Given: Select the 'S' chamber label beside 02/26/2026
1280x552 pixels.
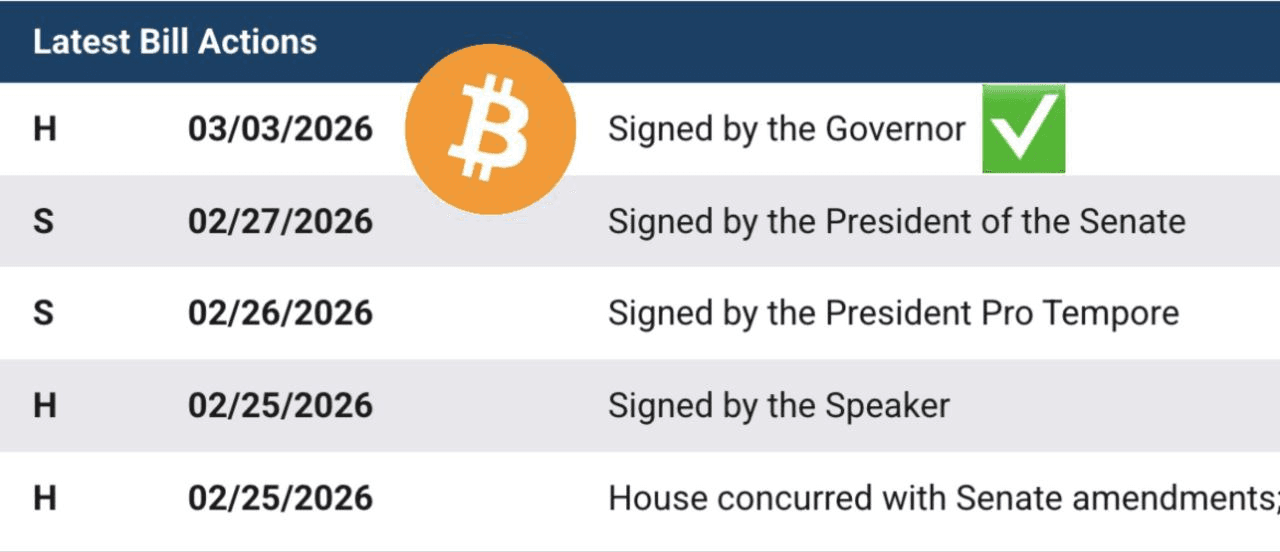Looking at the screenshot, I should [43, 313].
